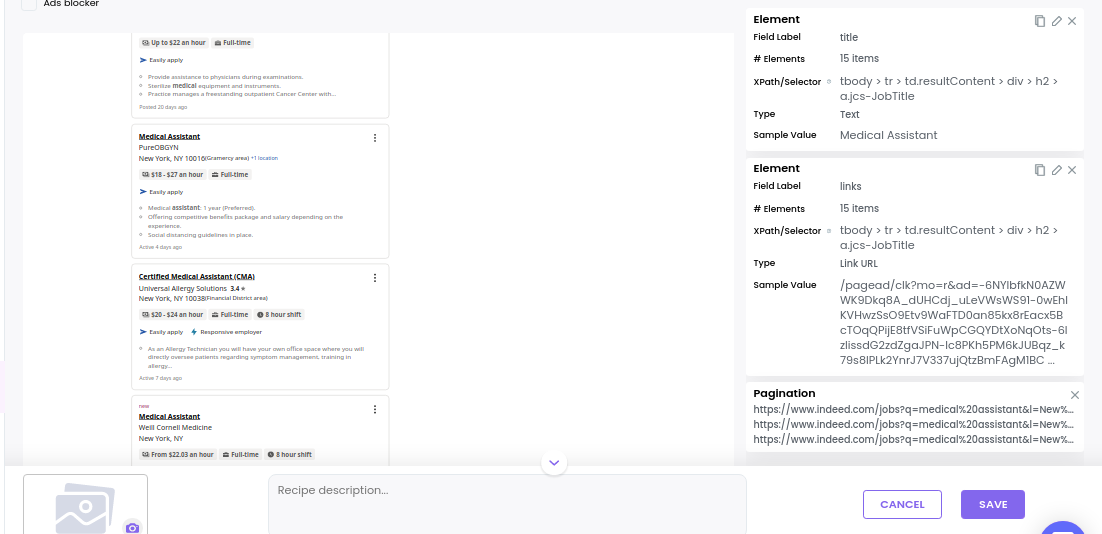Edit the links element with pencil icon
The height and width of the screenshot is (534, 1102).
[x=1056, y=170]
